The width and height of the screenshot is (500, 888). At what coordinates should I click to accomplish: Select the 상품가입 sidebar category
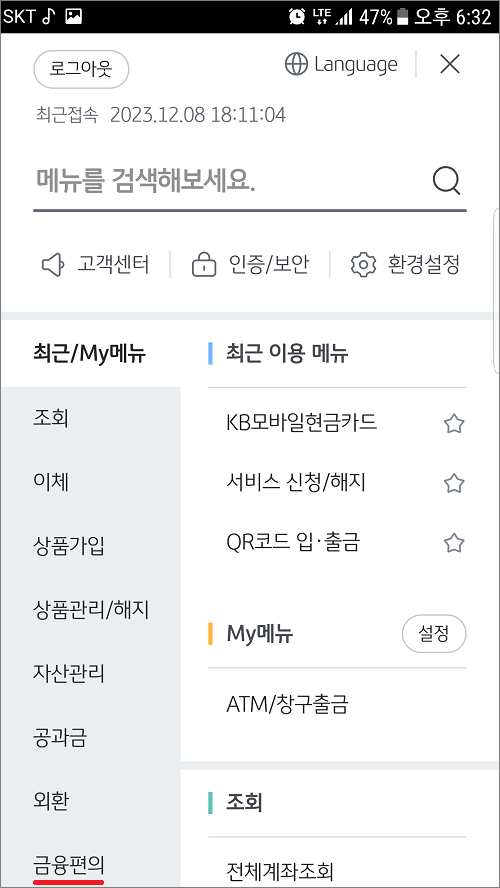[69, 547]
